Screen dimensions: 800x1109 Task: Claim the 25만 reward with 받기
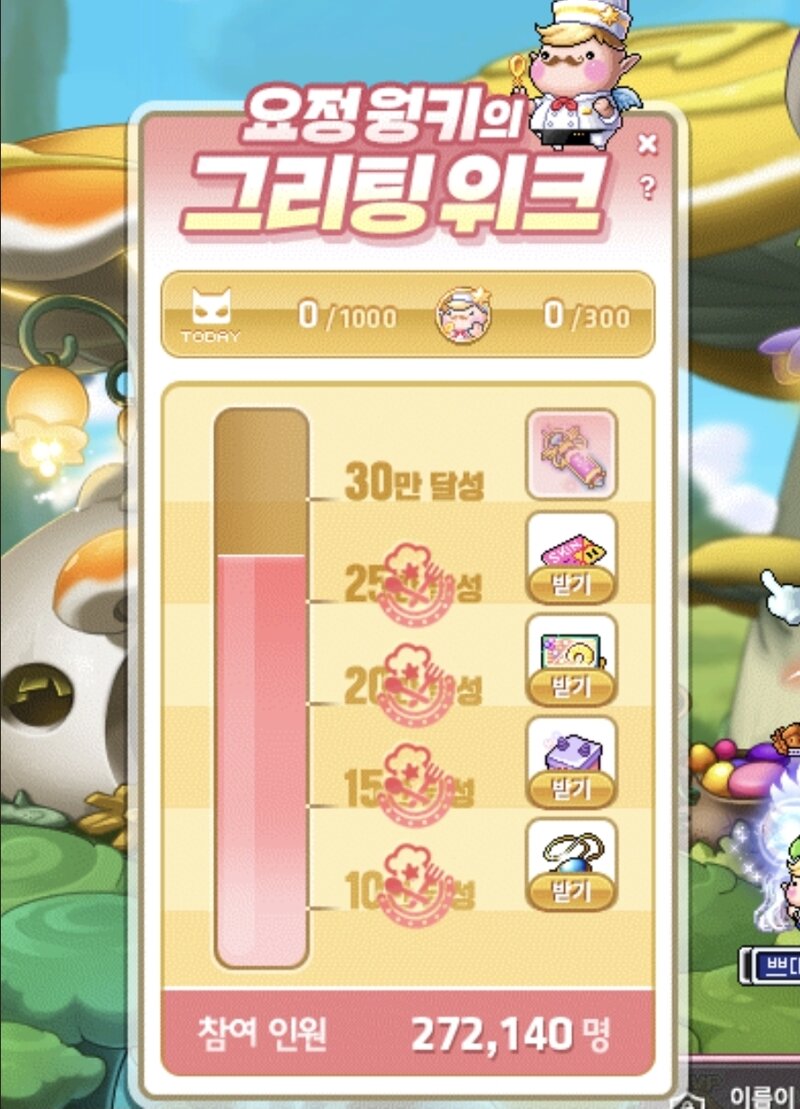[x=572, y=585]
